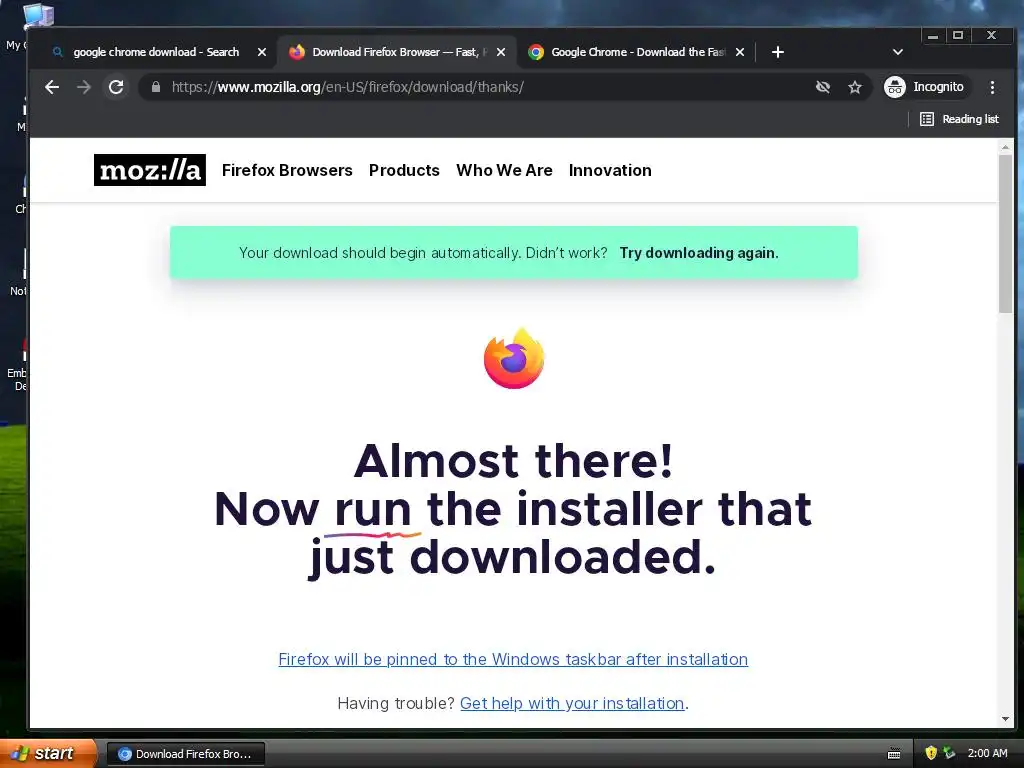Click the search favicon on first tab

point(58,52)
